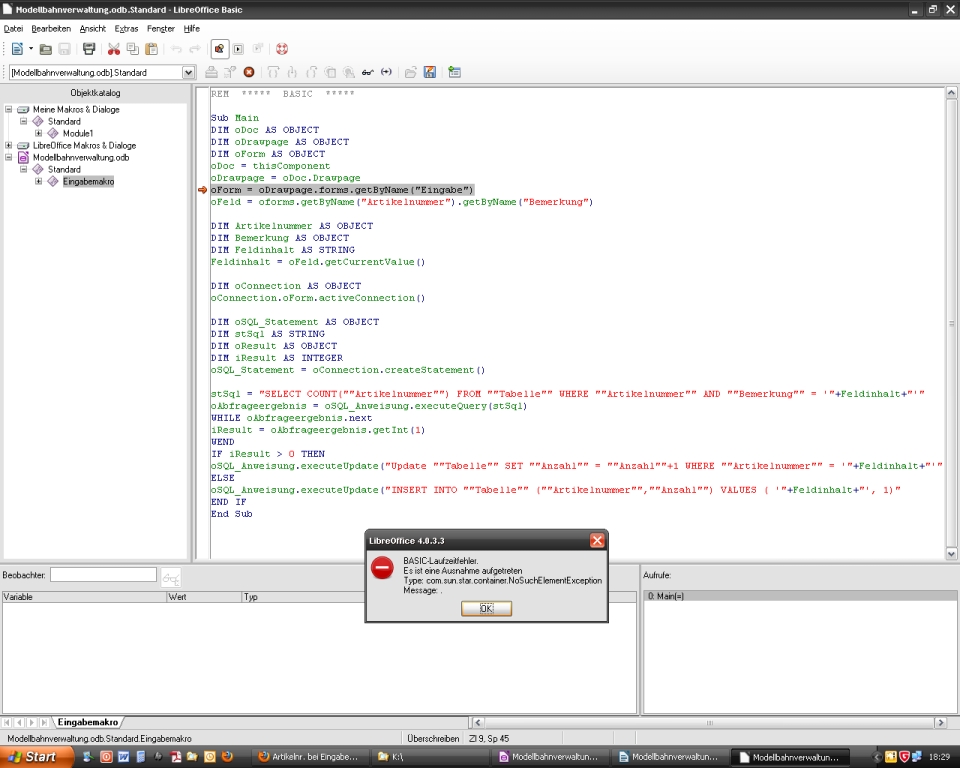The height and width of the screenshot is (768, 960).
Task: Paste clipboard contents via the Paste icon
Action: coord(151,49)
